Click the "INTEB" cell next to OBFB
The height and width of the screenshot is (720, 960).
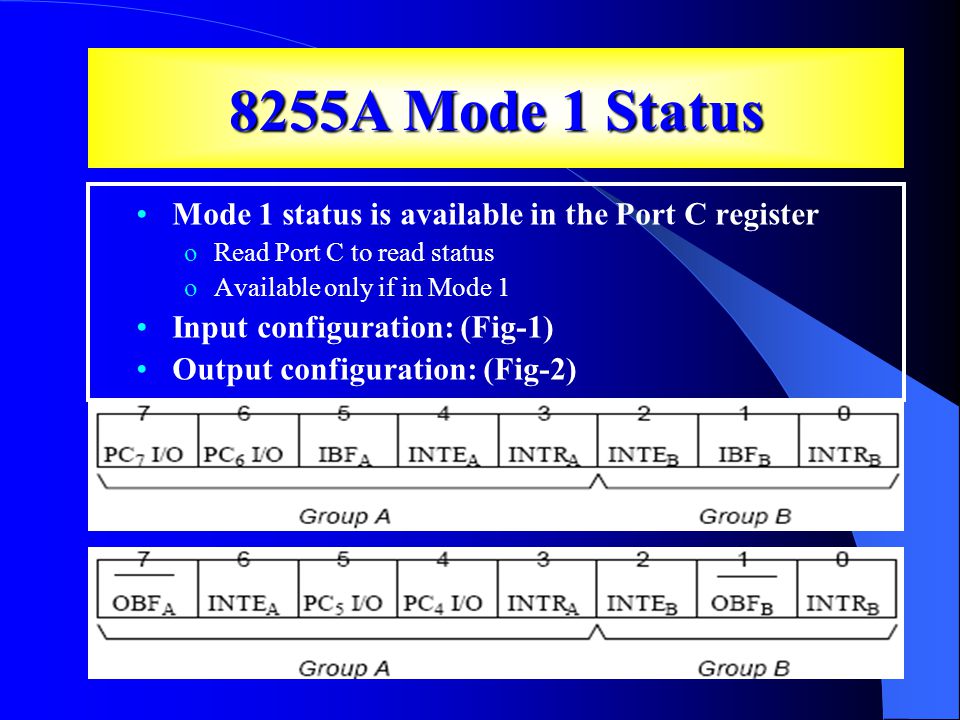point(647,590)
